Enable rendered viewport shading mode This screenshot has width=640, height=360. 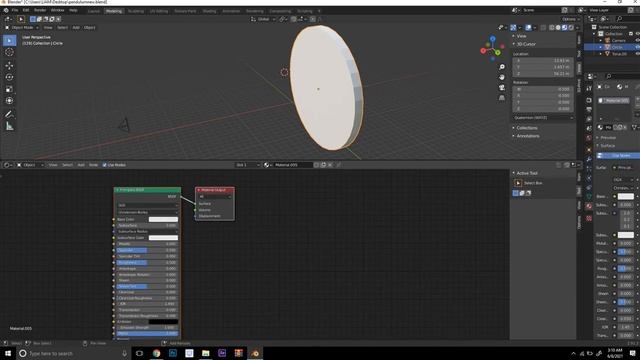(571, 27)
